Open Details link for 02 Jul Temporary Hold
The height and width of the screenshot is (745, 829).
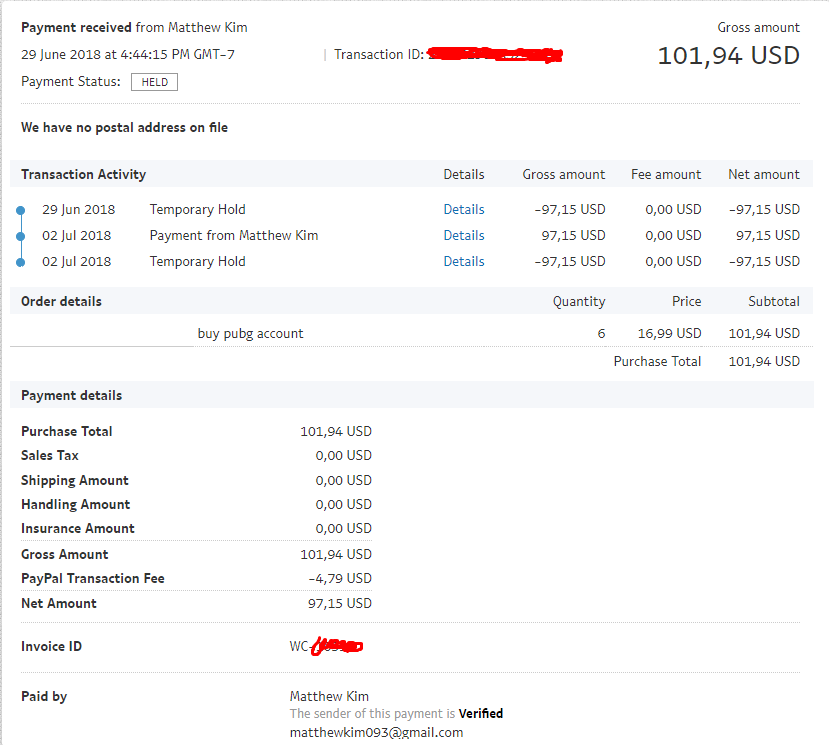464,261
